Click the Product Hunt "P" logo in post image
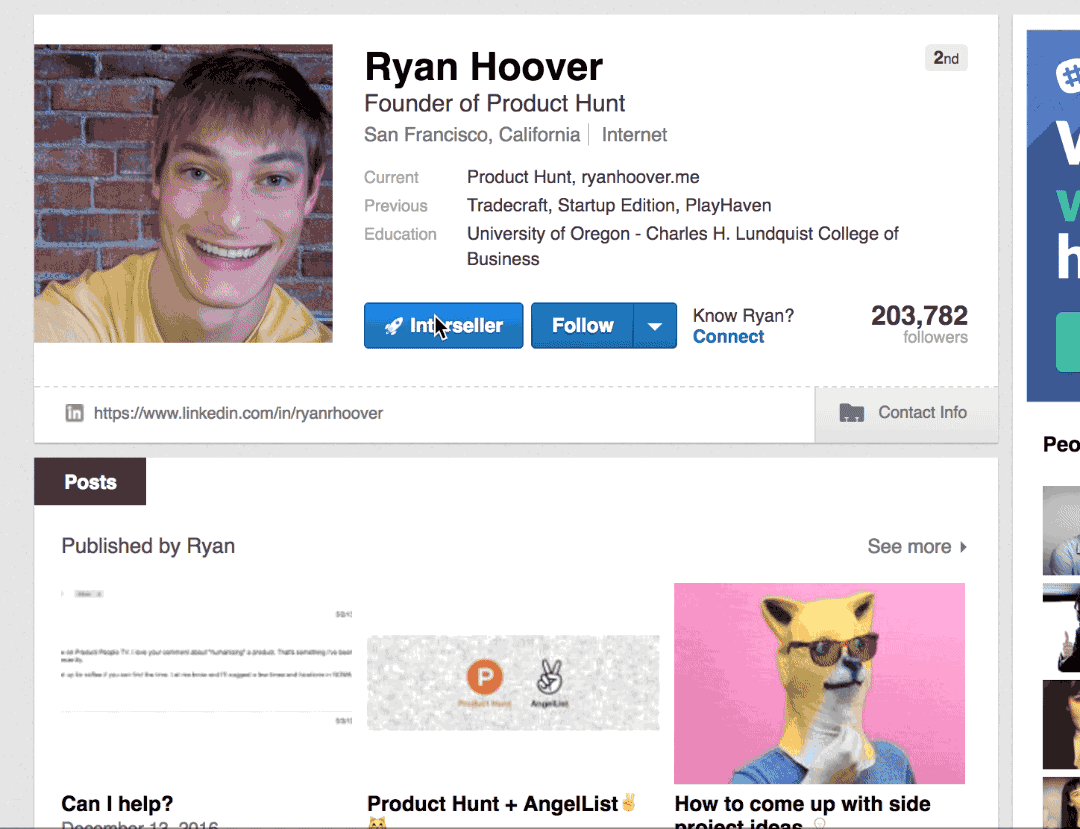The height and width of the screenshot is (829, 1080). 484,677
